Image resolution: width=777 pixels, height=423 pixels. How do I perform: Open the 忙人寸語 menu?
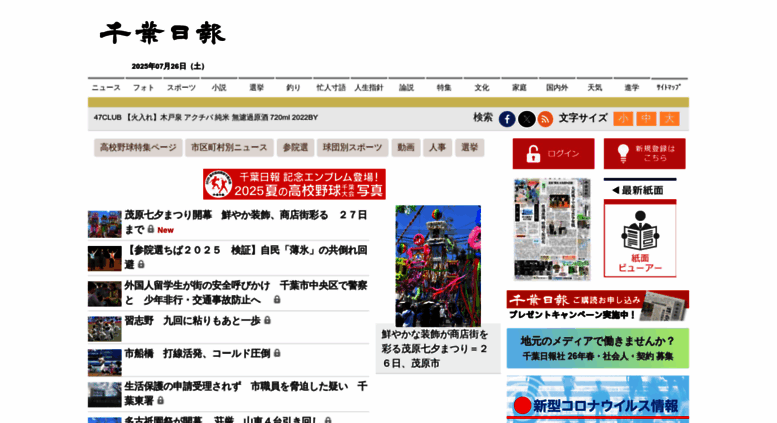[331, 87]
